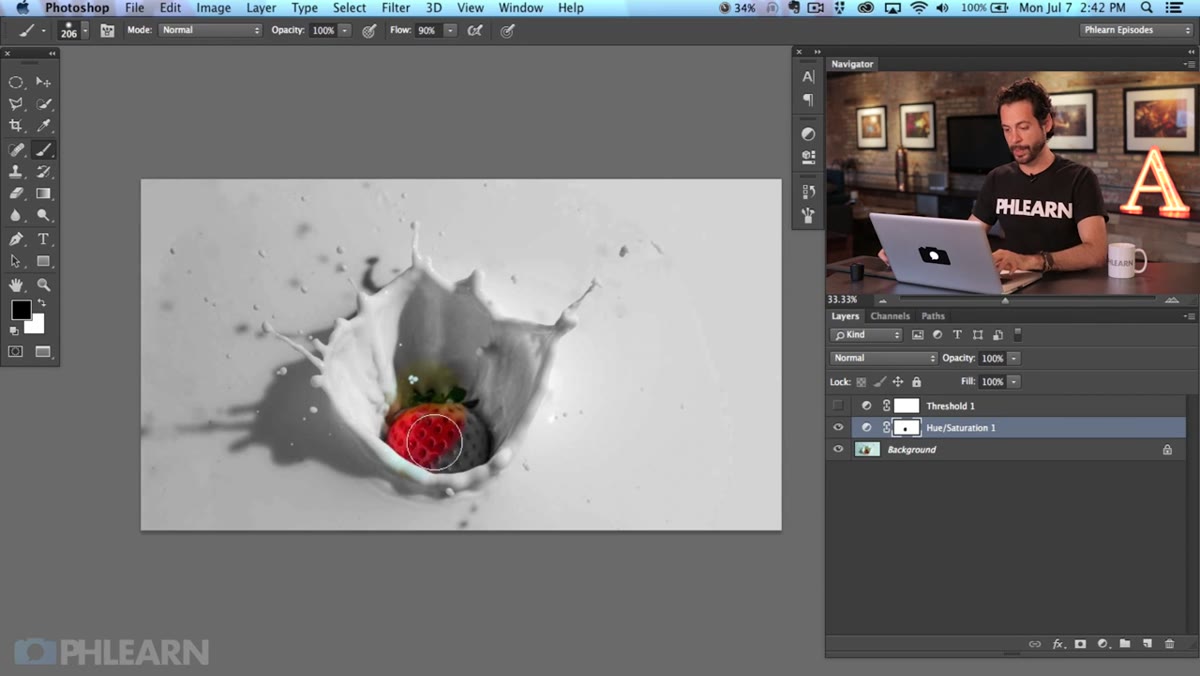This screenshot has height=676, width=1200.
Task: Select the Eraser tool
Action: (16, 194)
